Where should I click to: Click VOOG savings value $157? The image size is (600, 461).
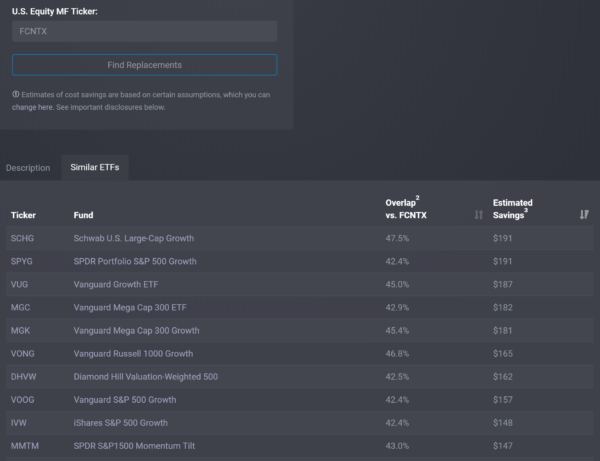pos(503,400)
